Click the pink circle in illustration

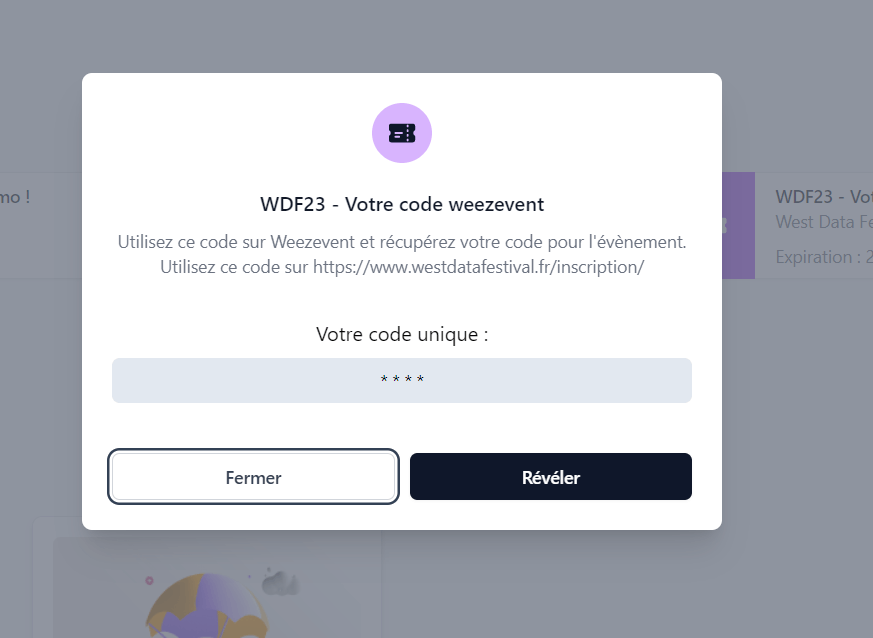149,581
